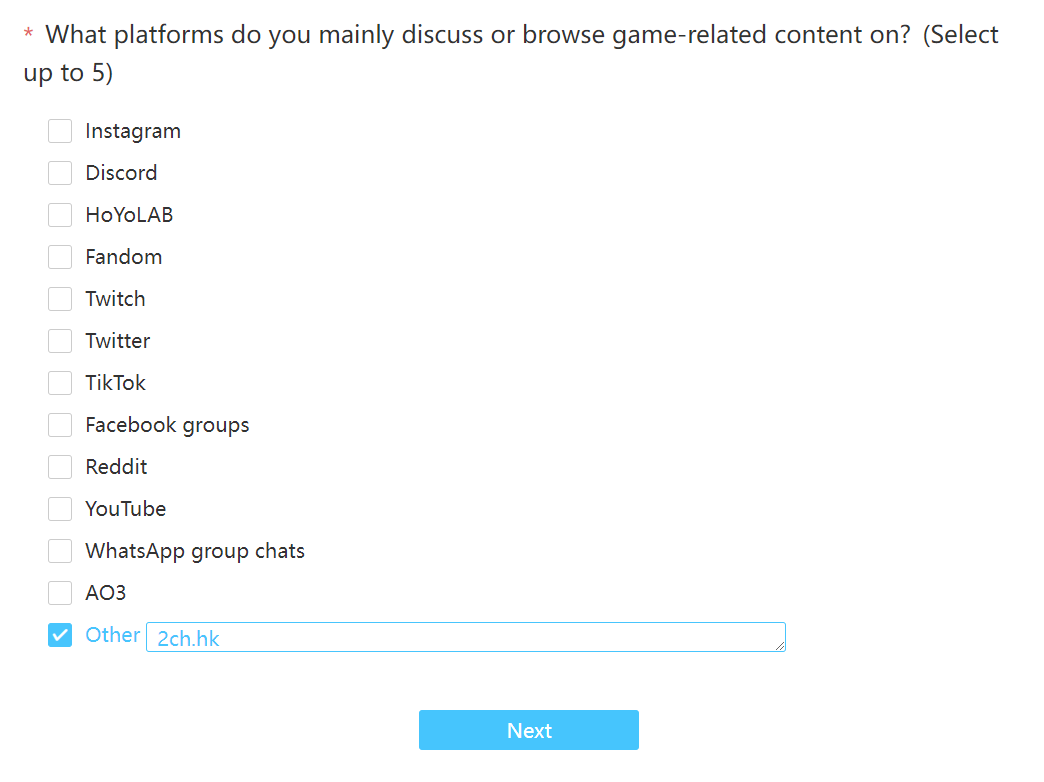Viewport: 1044px width, 782px height.
Task: Tick the Discord option box
Action: pos(60,173)
